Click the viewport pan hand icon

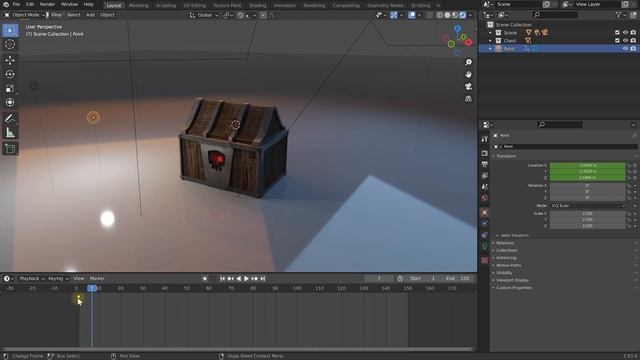(468, 74)
